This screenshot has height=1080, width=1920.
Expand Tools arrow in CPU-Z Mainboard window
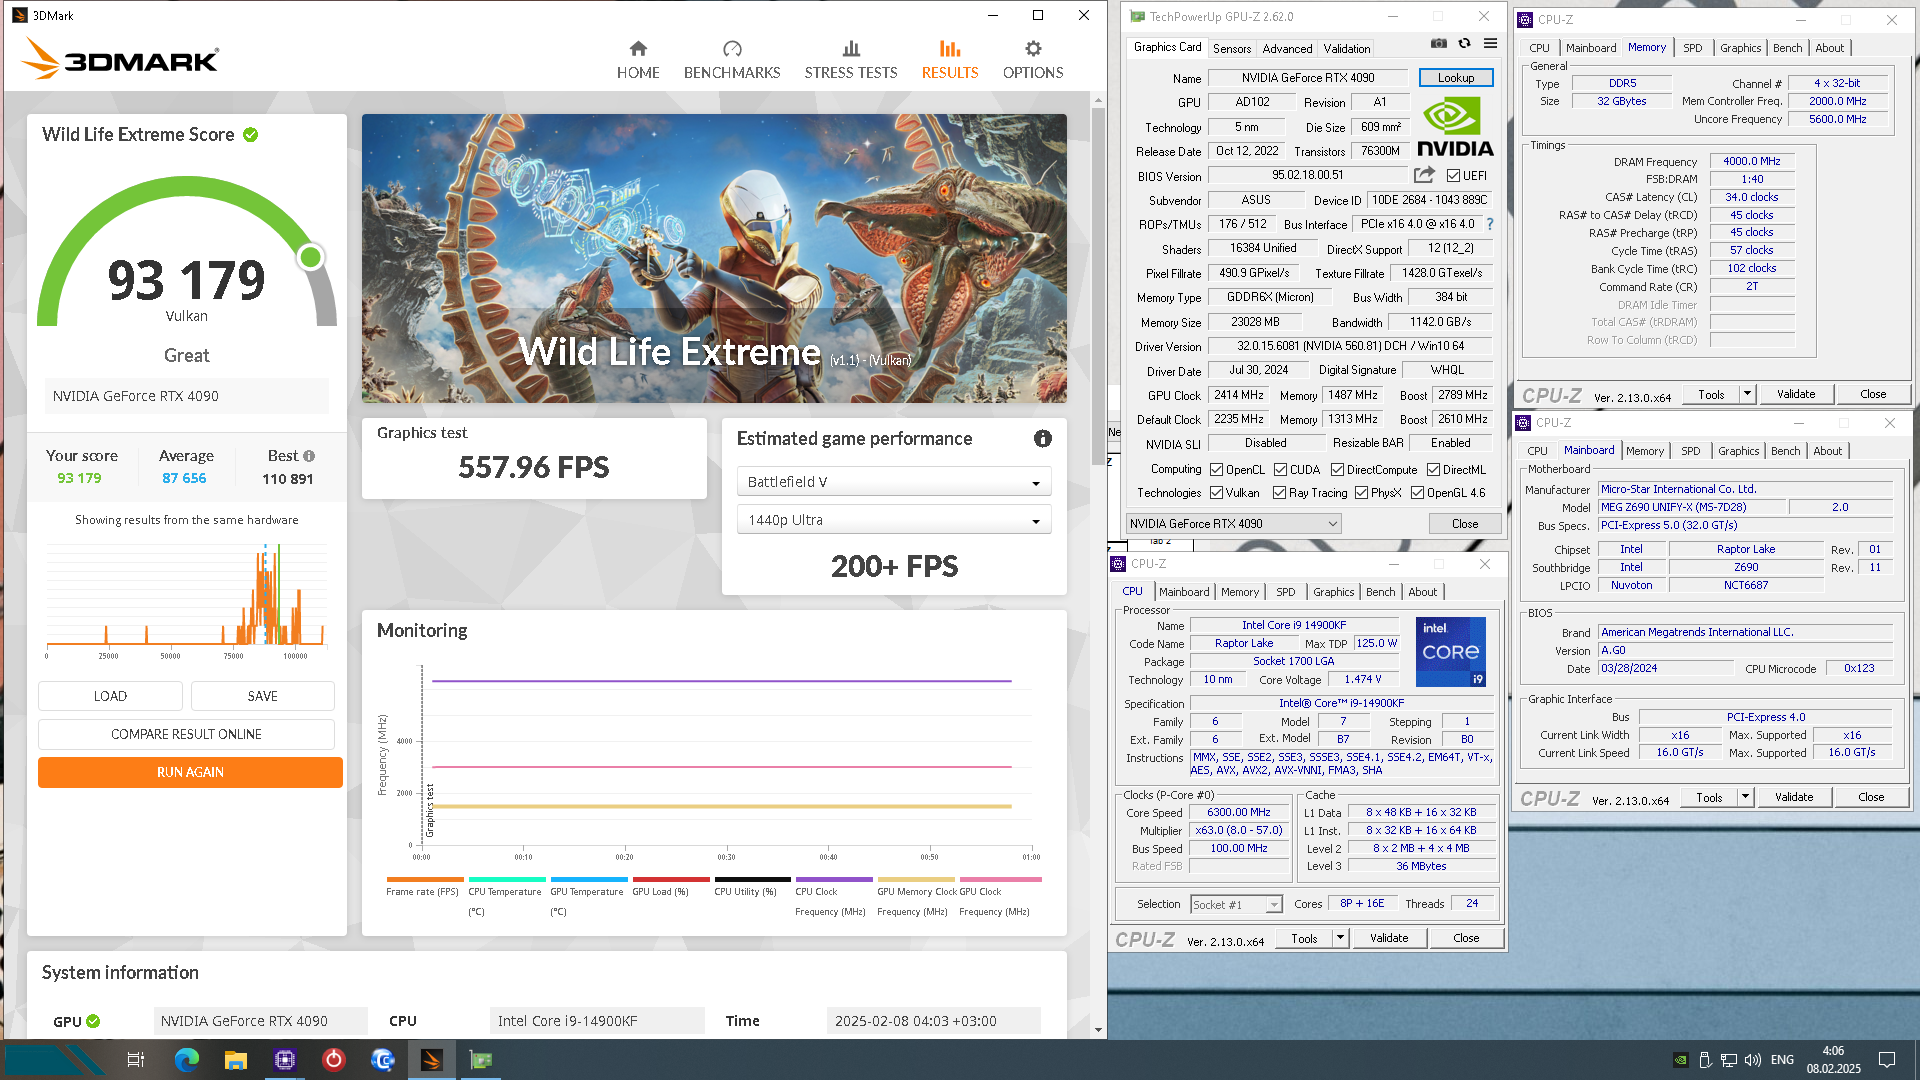coord(1745,797)
